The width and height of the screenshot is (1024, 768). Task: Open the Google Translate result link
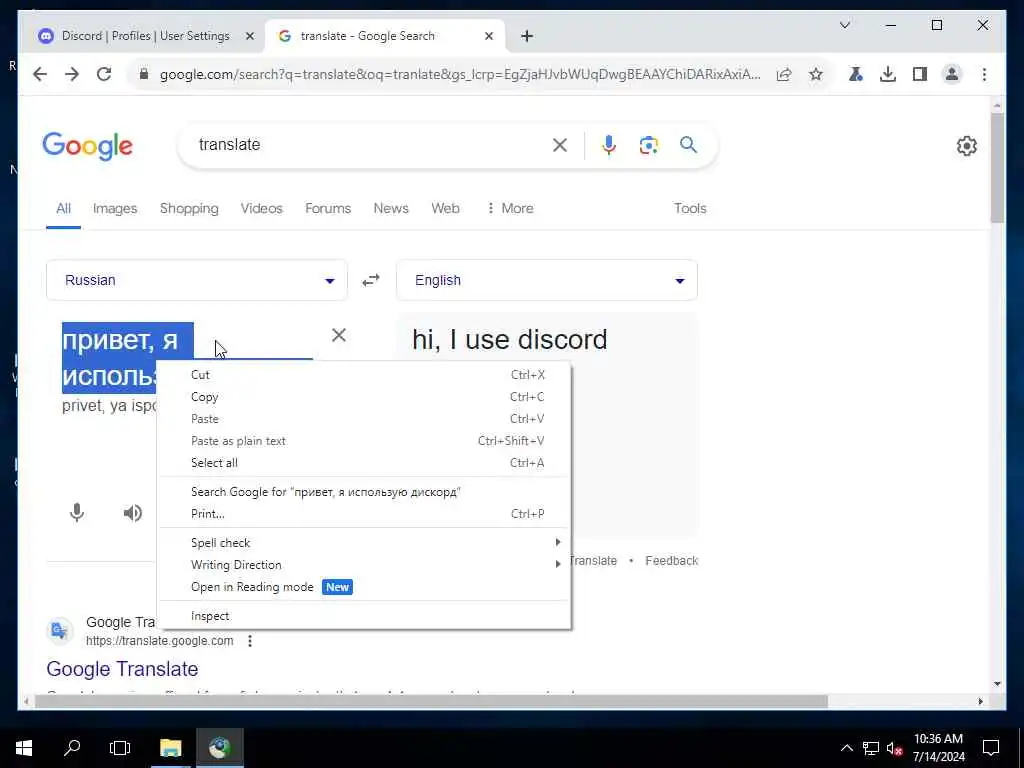pyautogui.click(x=122, y=669)
